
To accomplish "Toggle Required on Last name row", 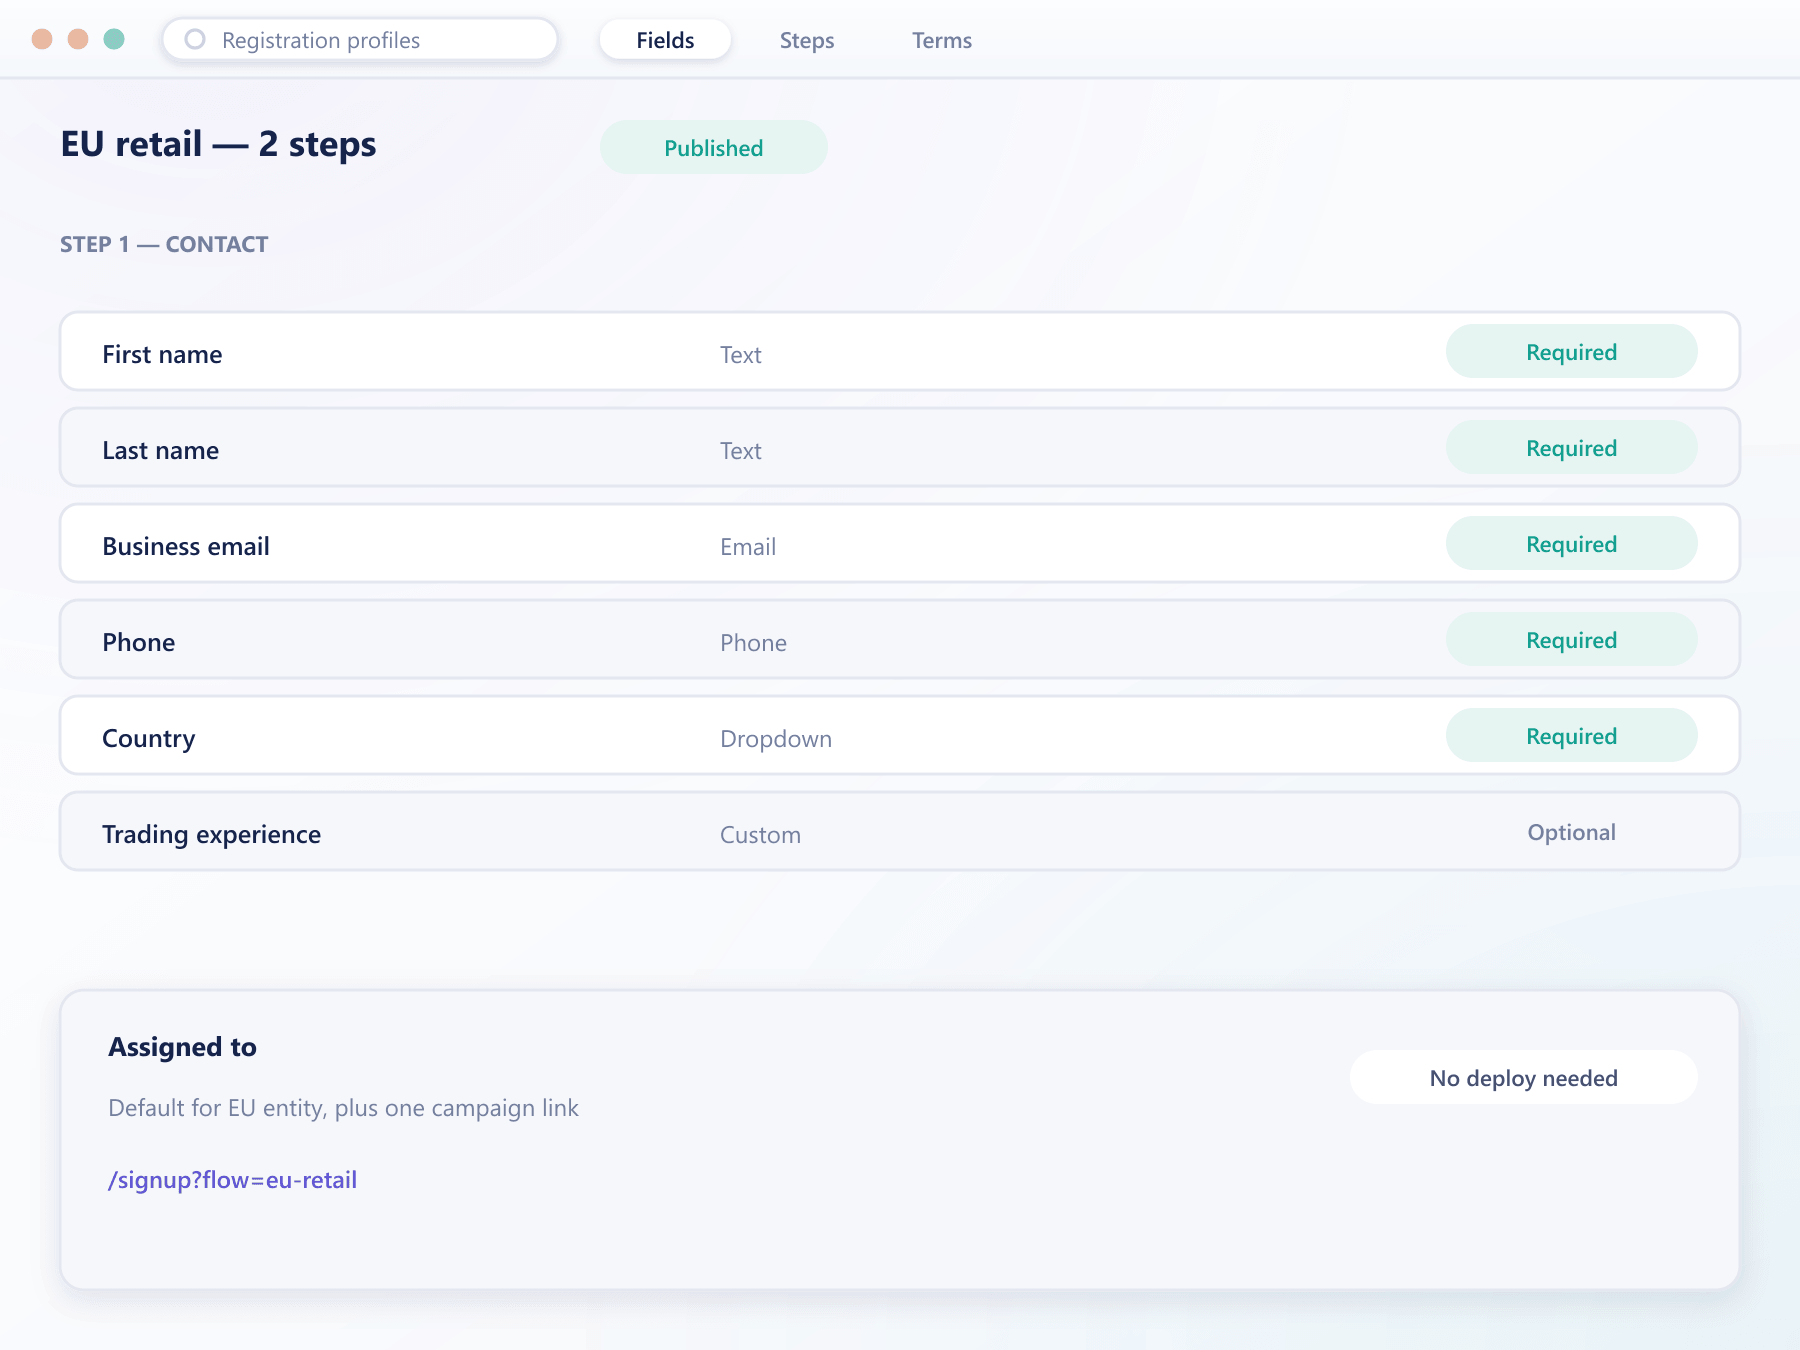I will point(1571,447).
